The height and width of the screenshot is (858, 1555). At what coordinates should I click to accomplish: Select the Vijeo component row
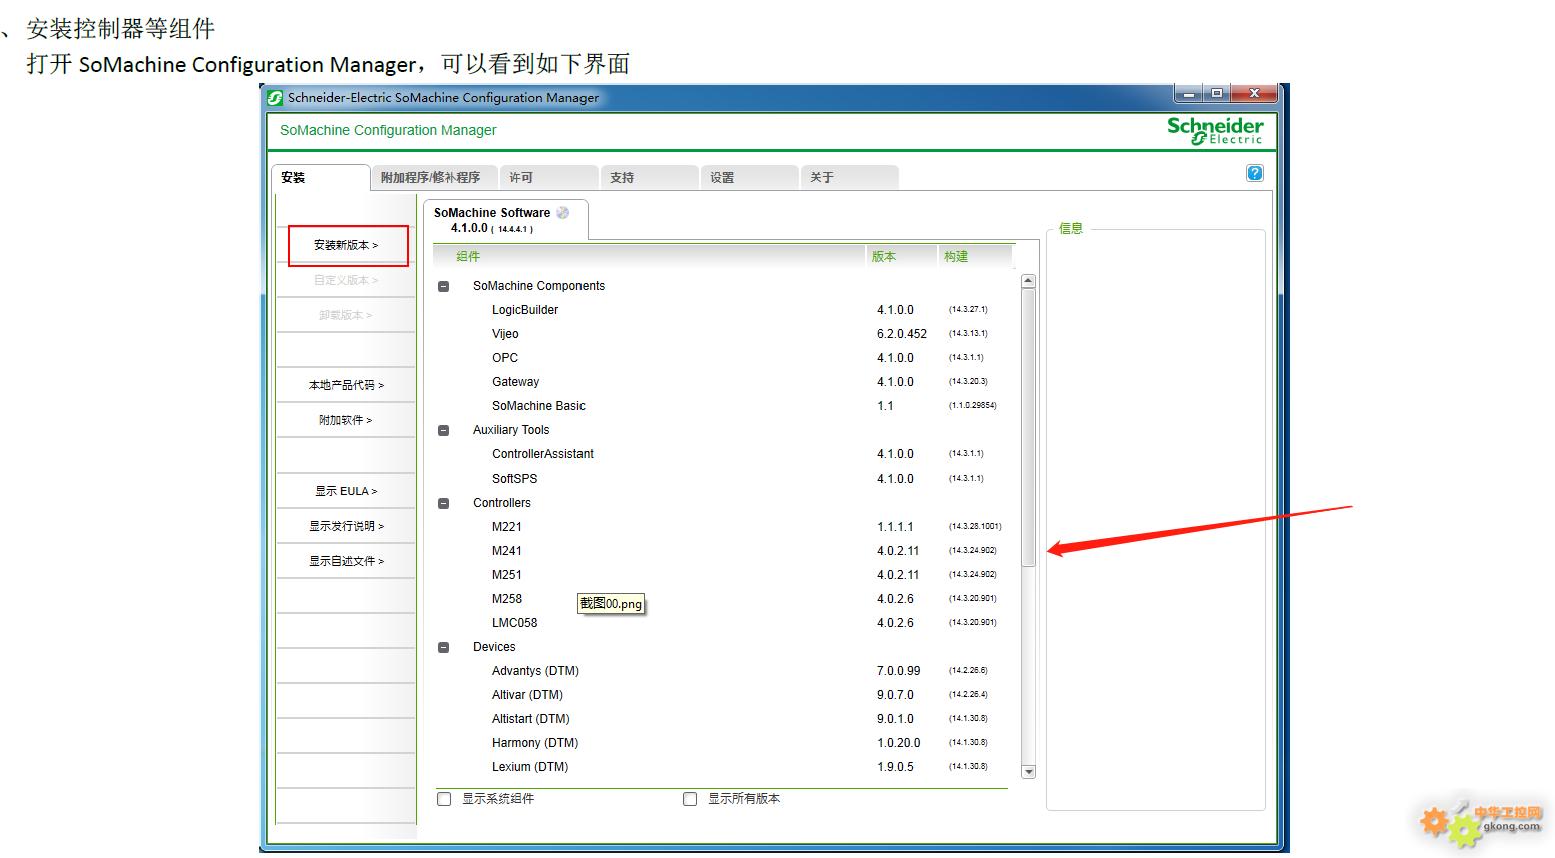pyautogui.click(x=727, y=334)
